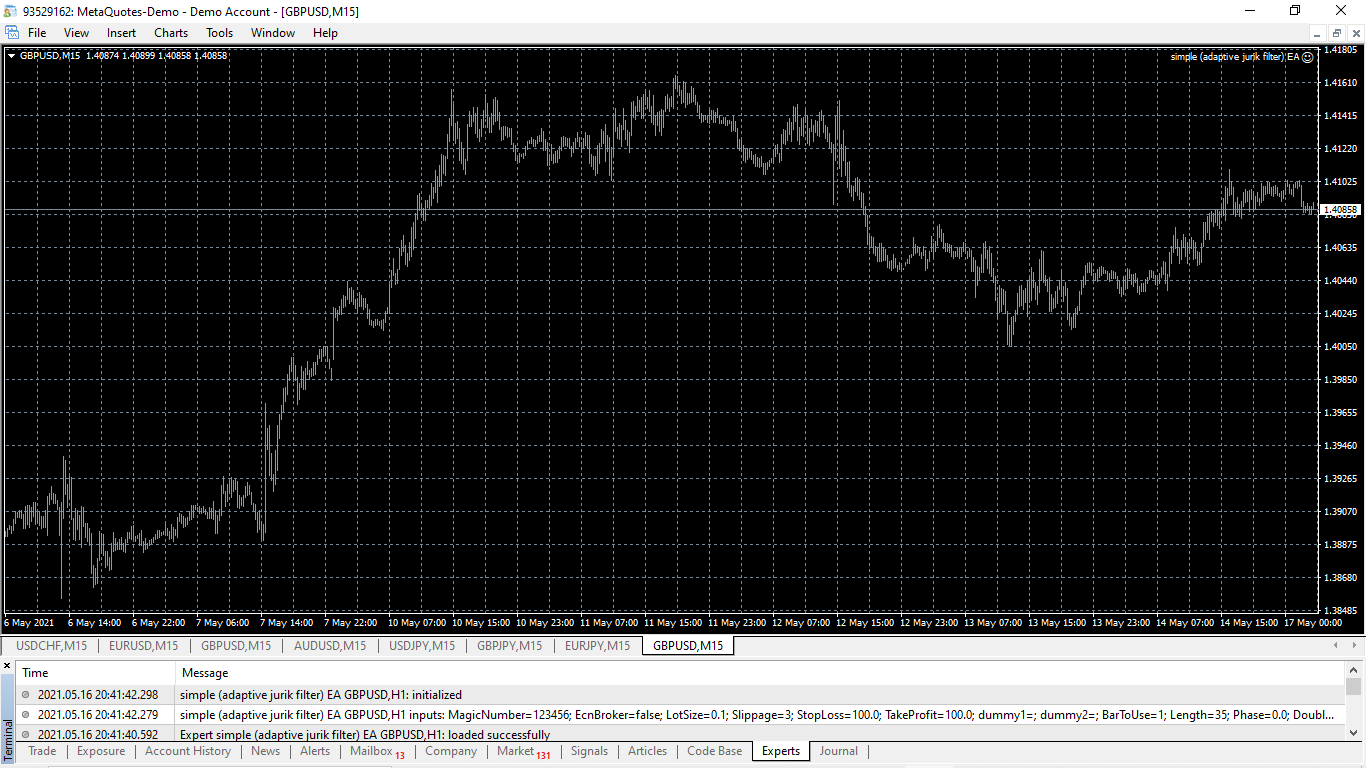
Task: Click the bullet icon of the 20:41:42.298 log entry
Action: click(25, 694)
